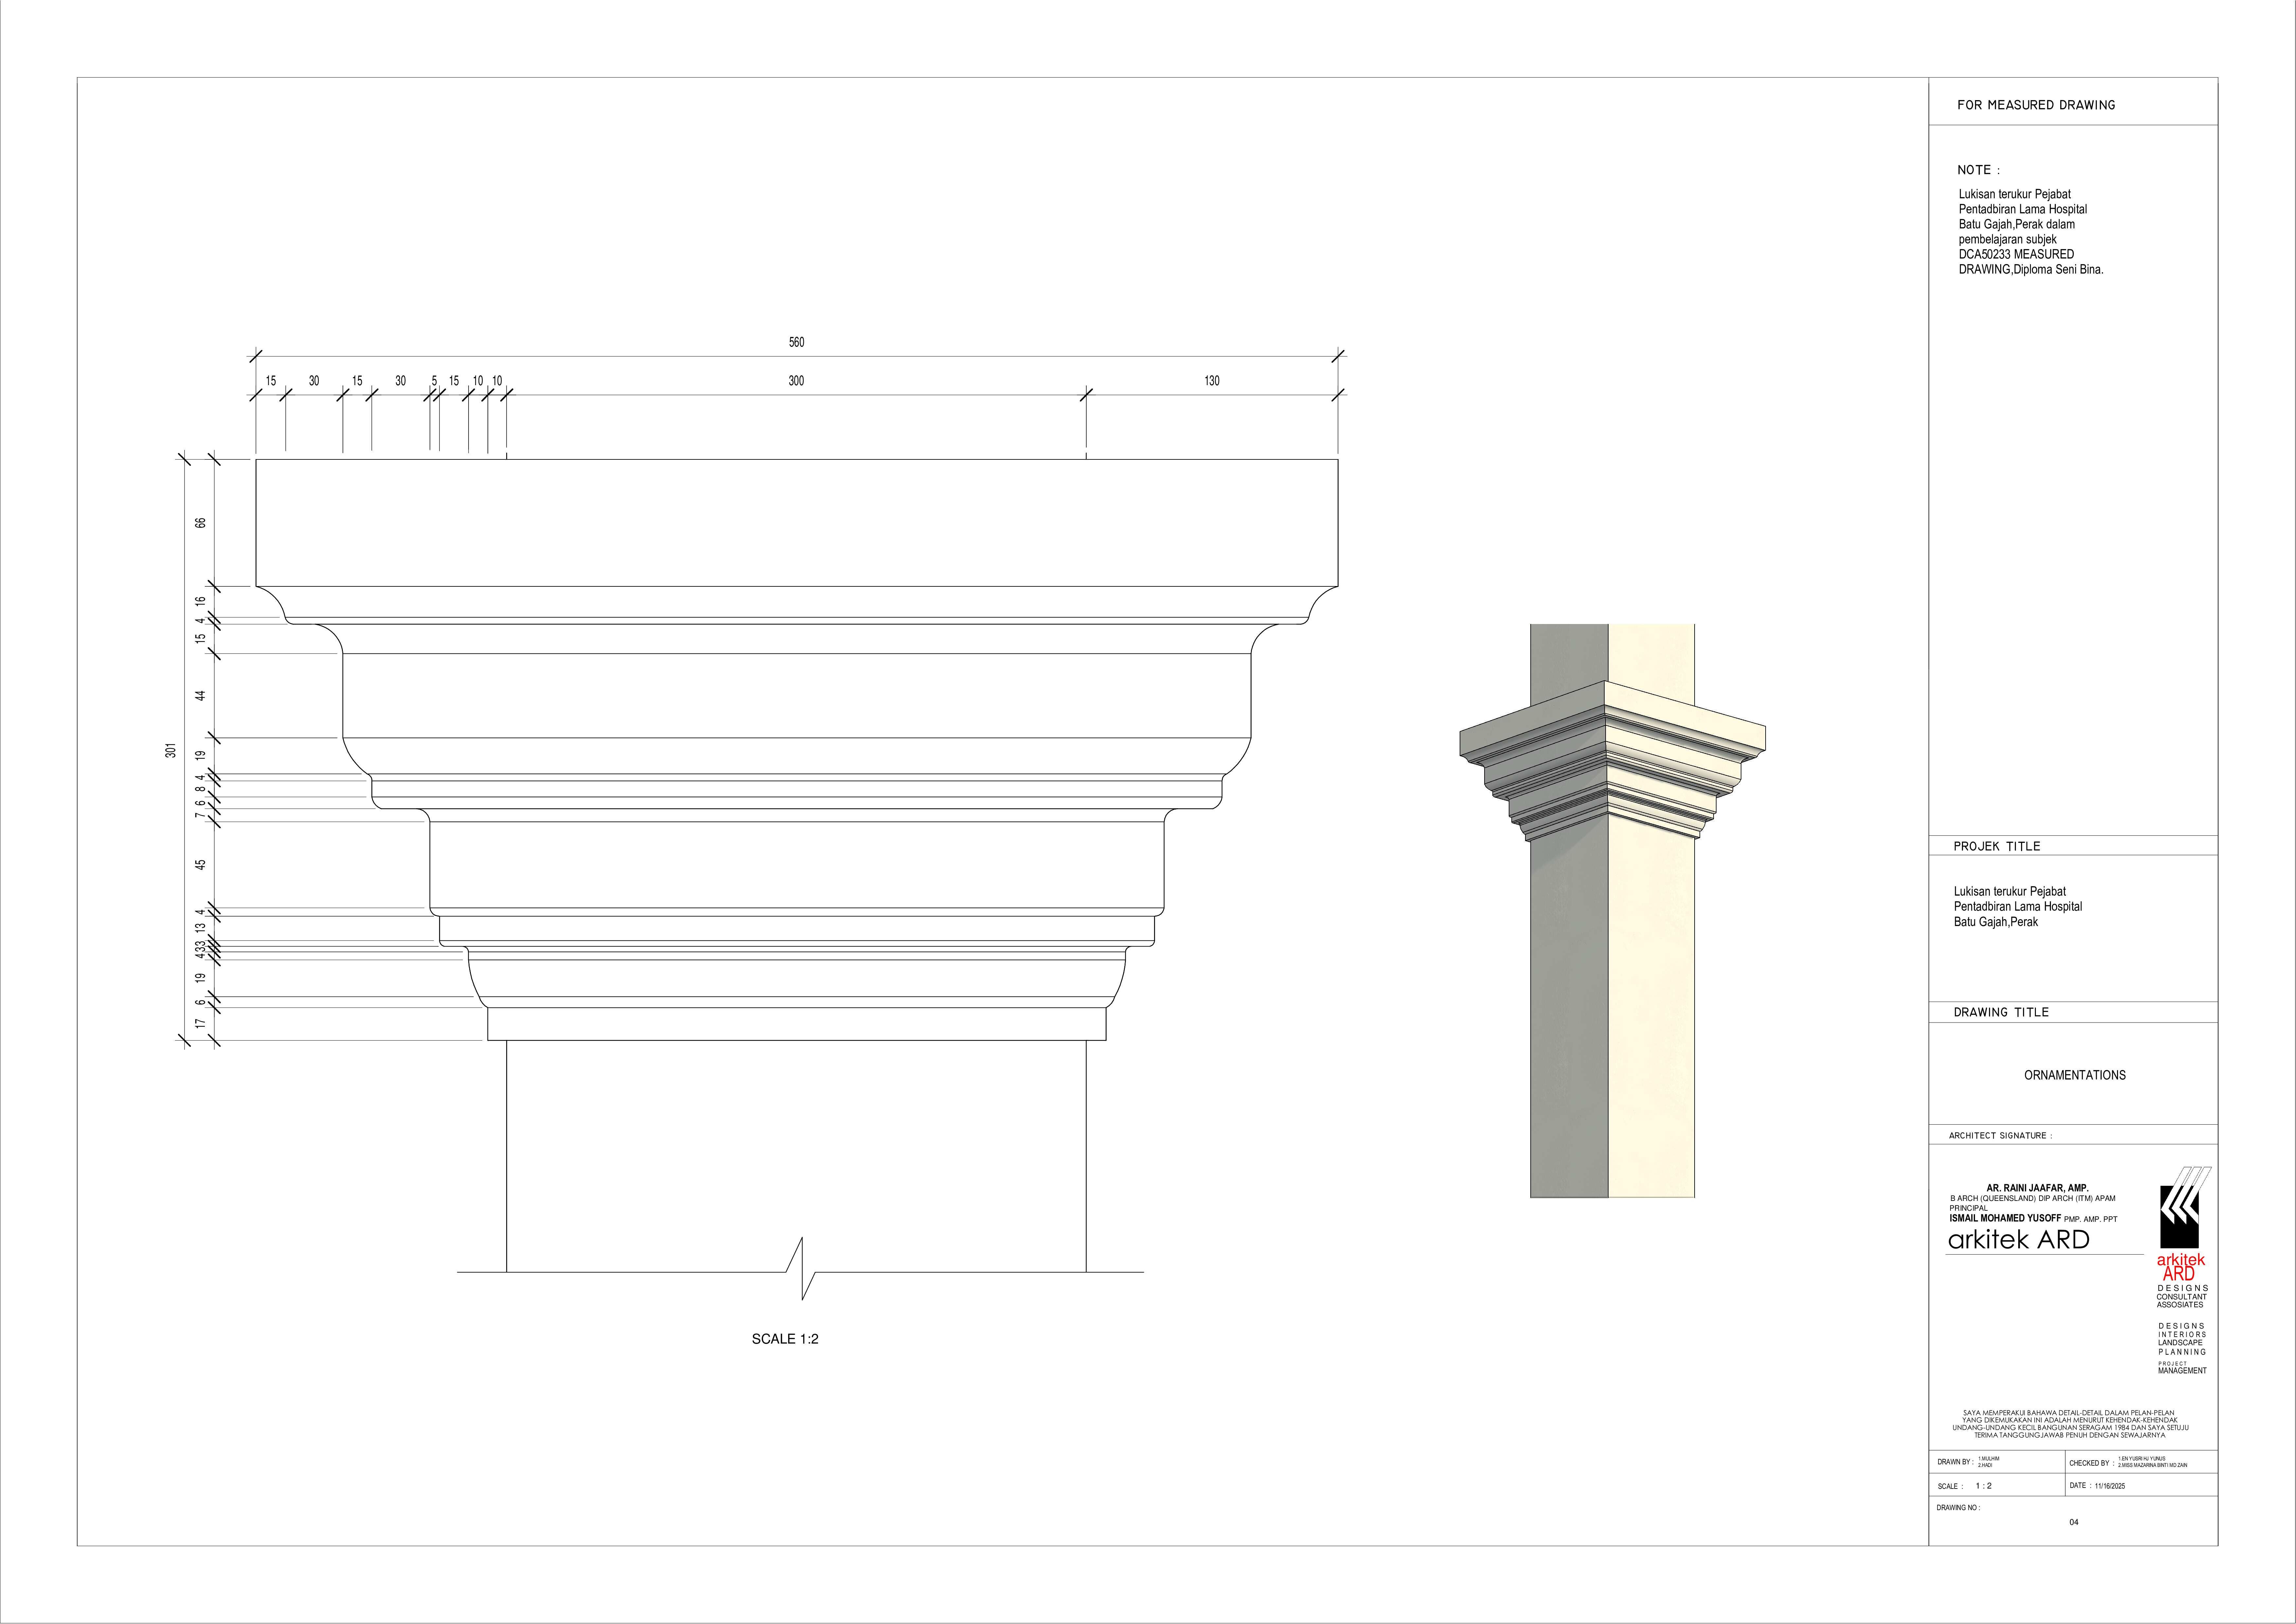2296x1624 pixels.
Task: Click 'CONSULTANT' under the red logo
Action: click(x=2182, y=1297)
